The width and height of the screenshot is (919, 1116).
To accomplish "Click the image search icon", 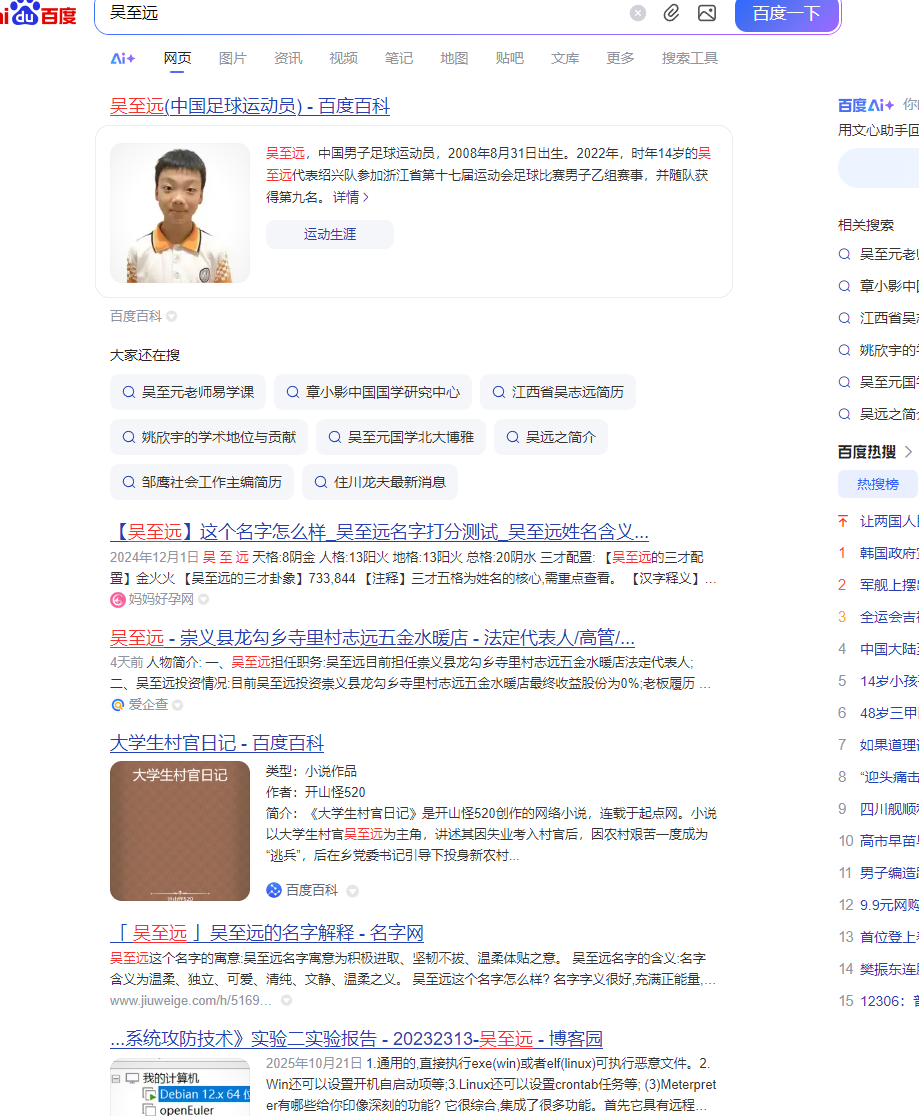I will [707, 13].
